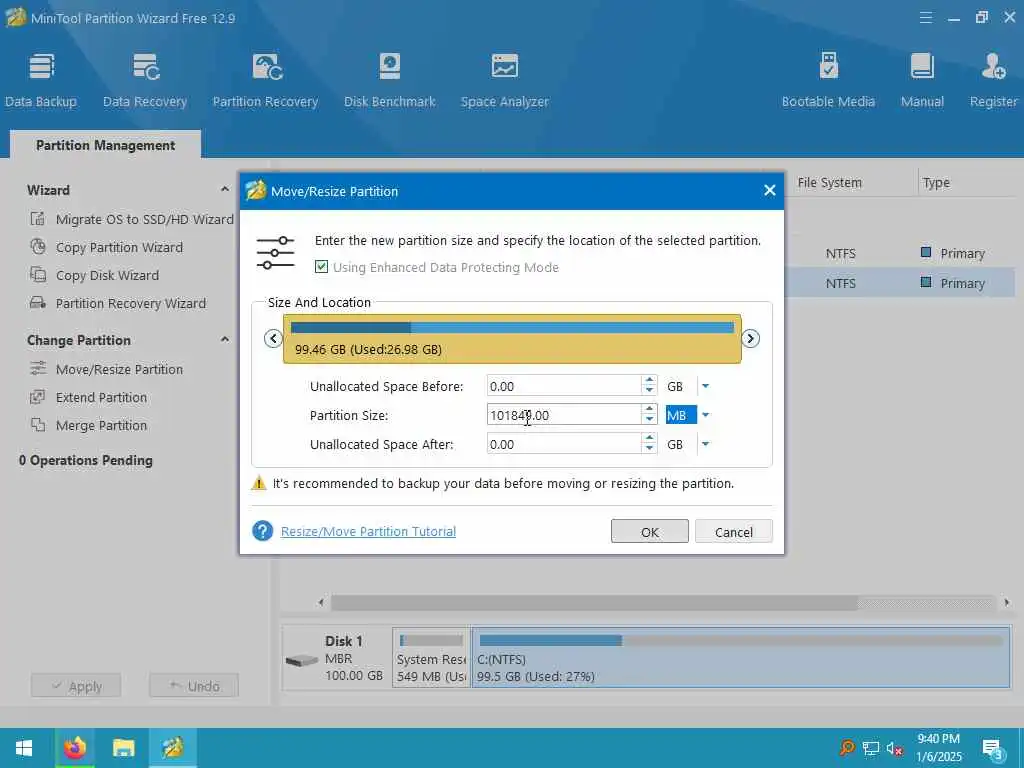Screen dimensions: 1024x768
Task: Open unit dropdown for Unallocated Space Before
Action: click(705, 386)
